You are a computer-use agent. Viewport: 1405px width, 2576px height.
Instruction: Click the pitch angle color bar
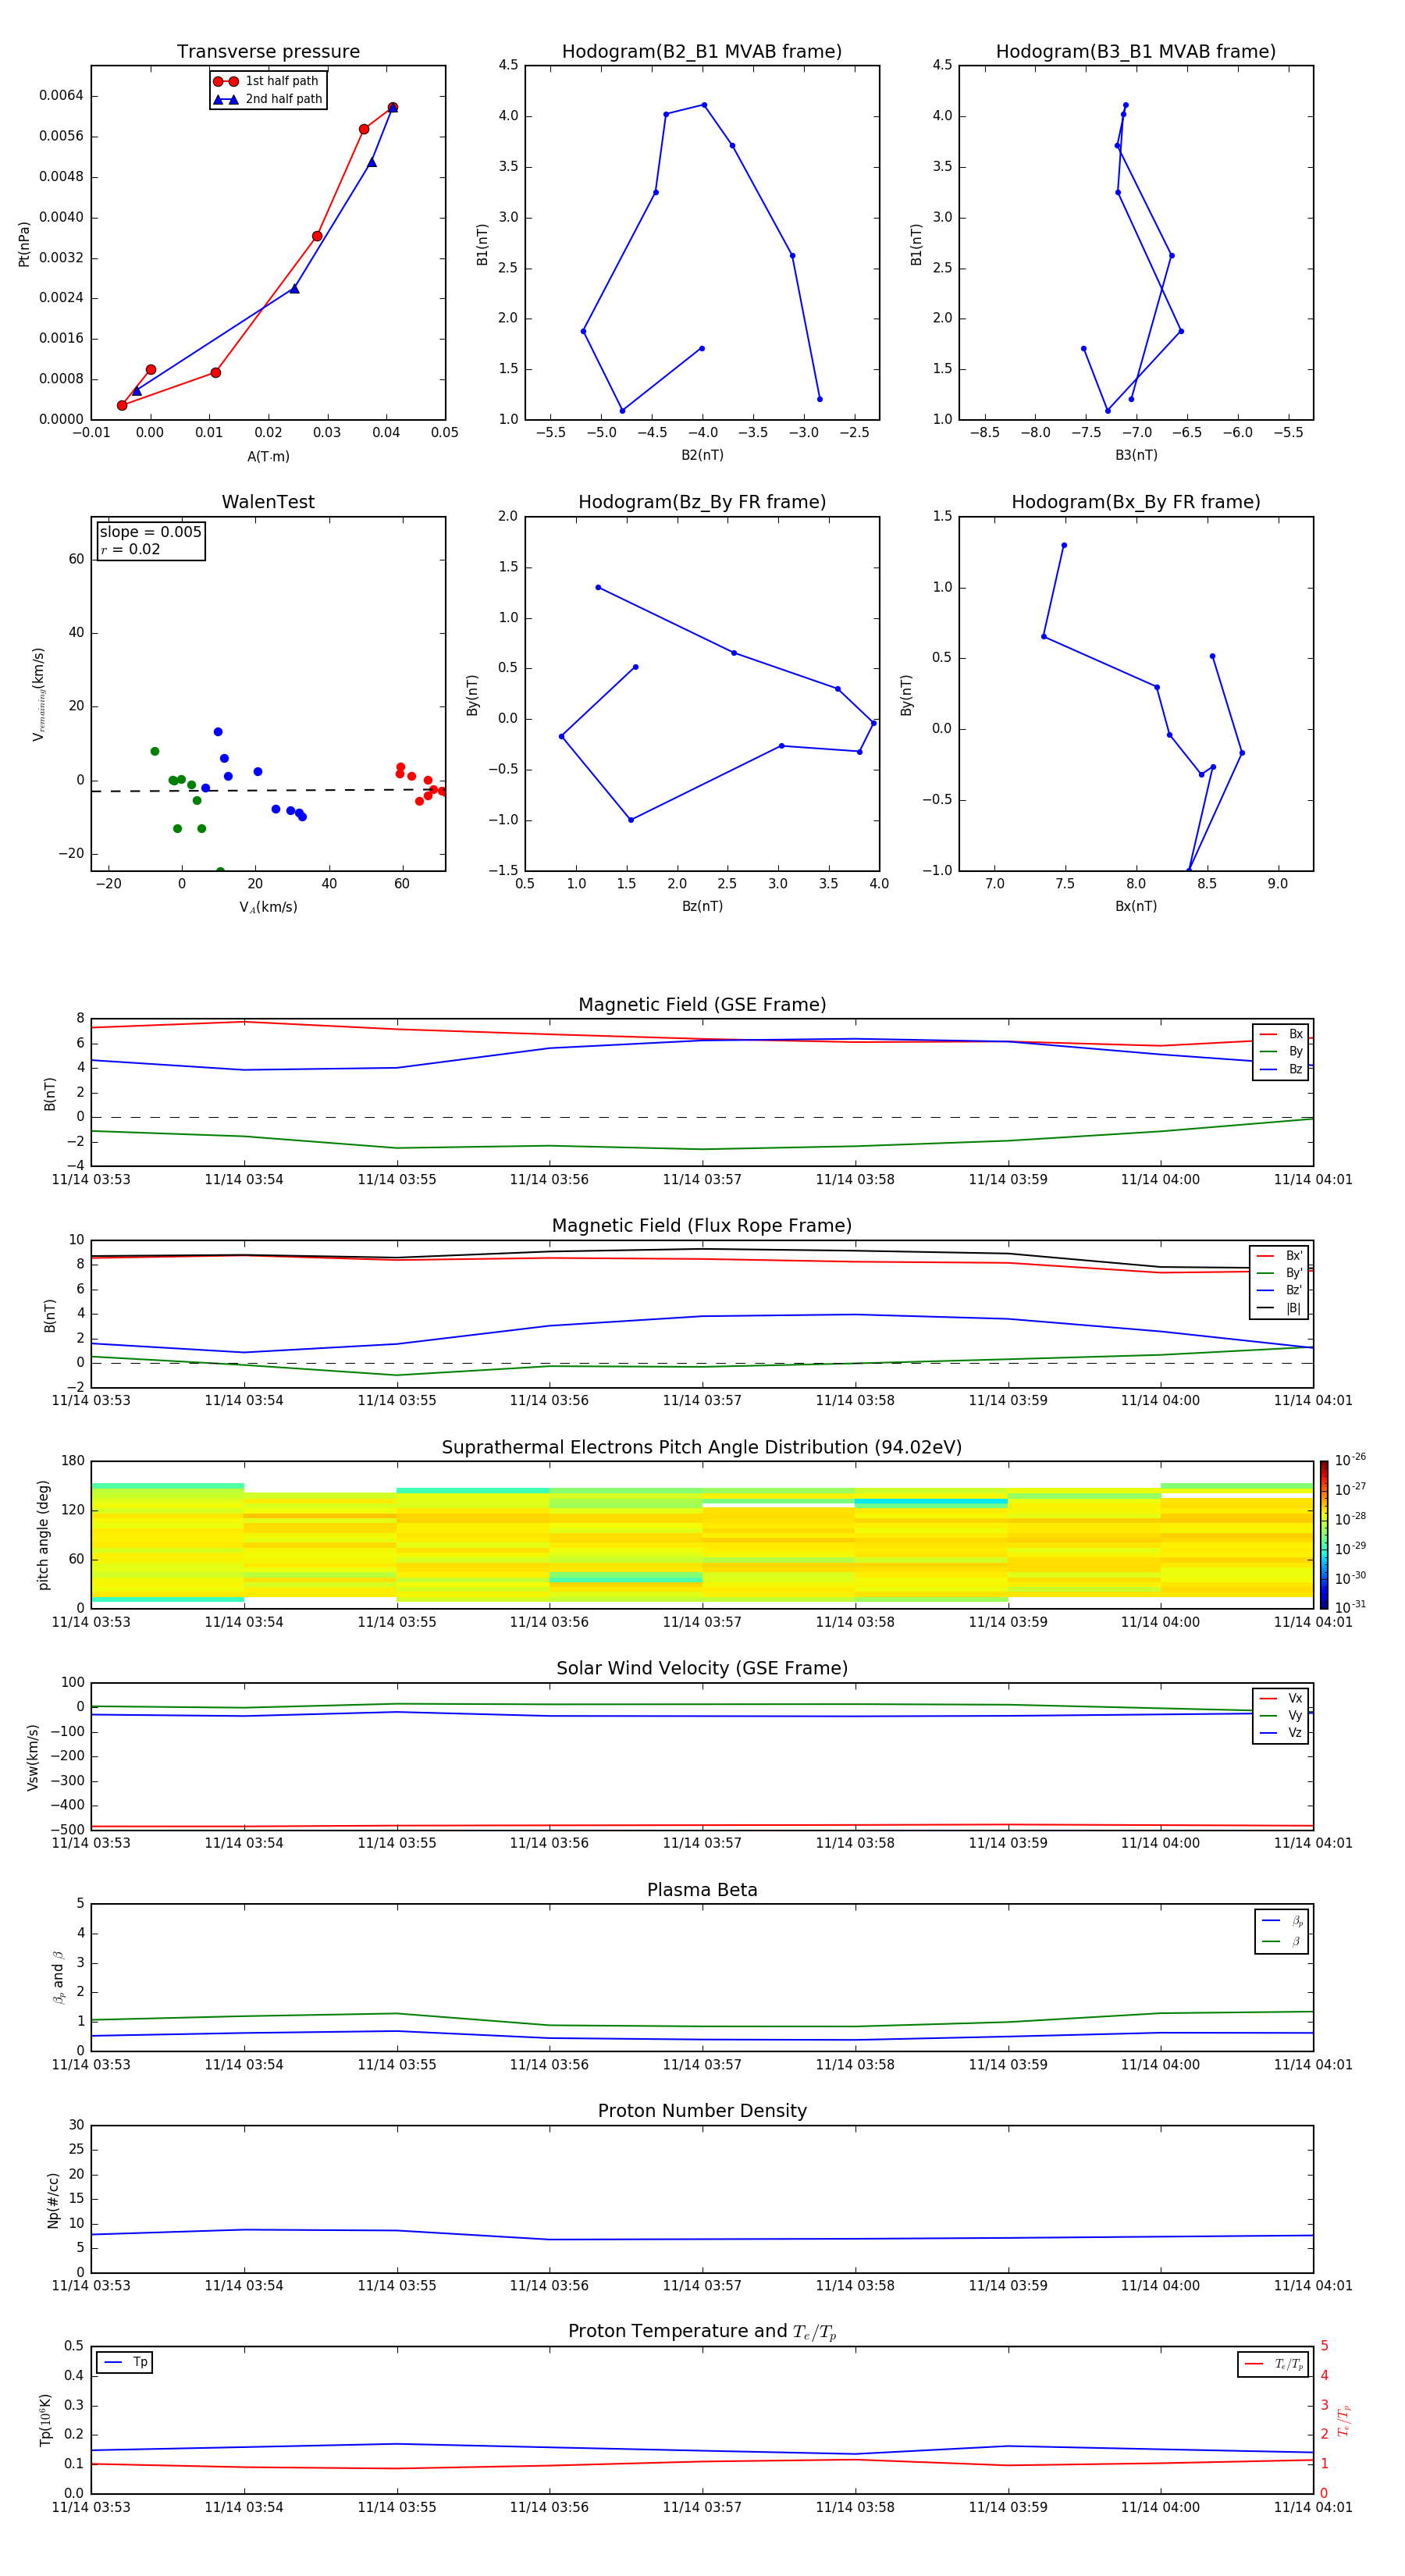coord(1324,1534)
